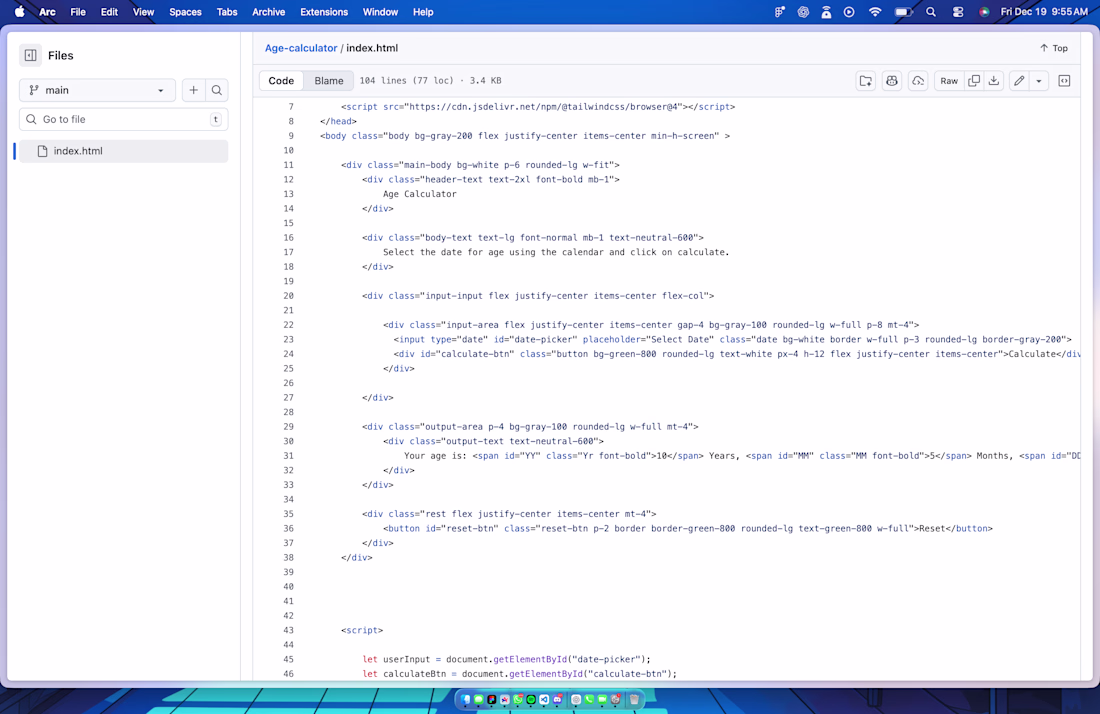The height and width of the screenshot is (714, 1100).
Task: Open Visual Studio Code from the Dock
Action: [x=544, y=699]
